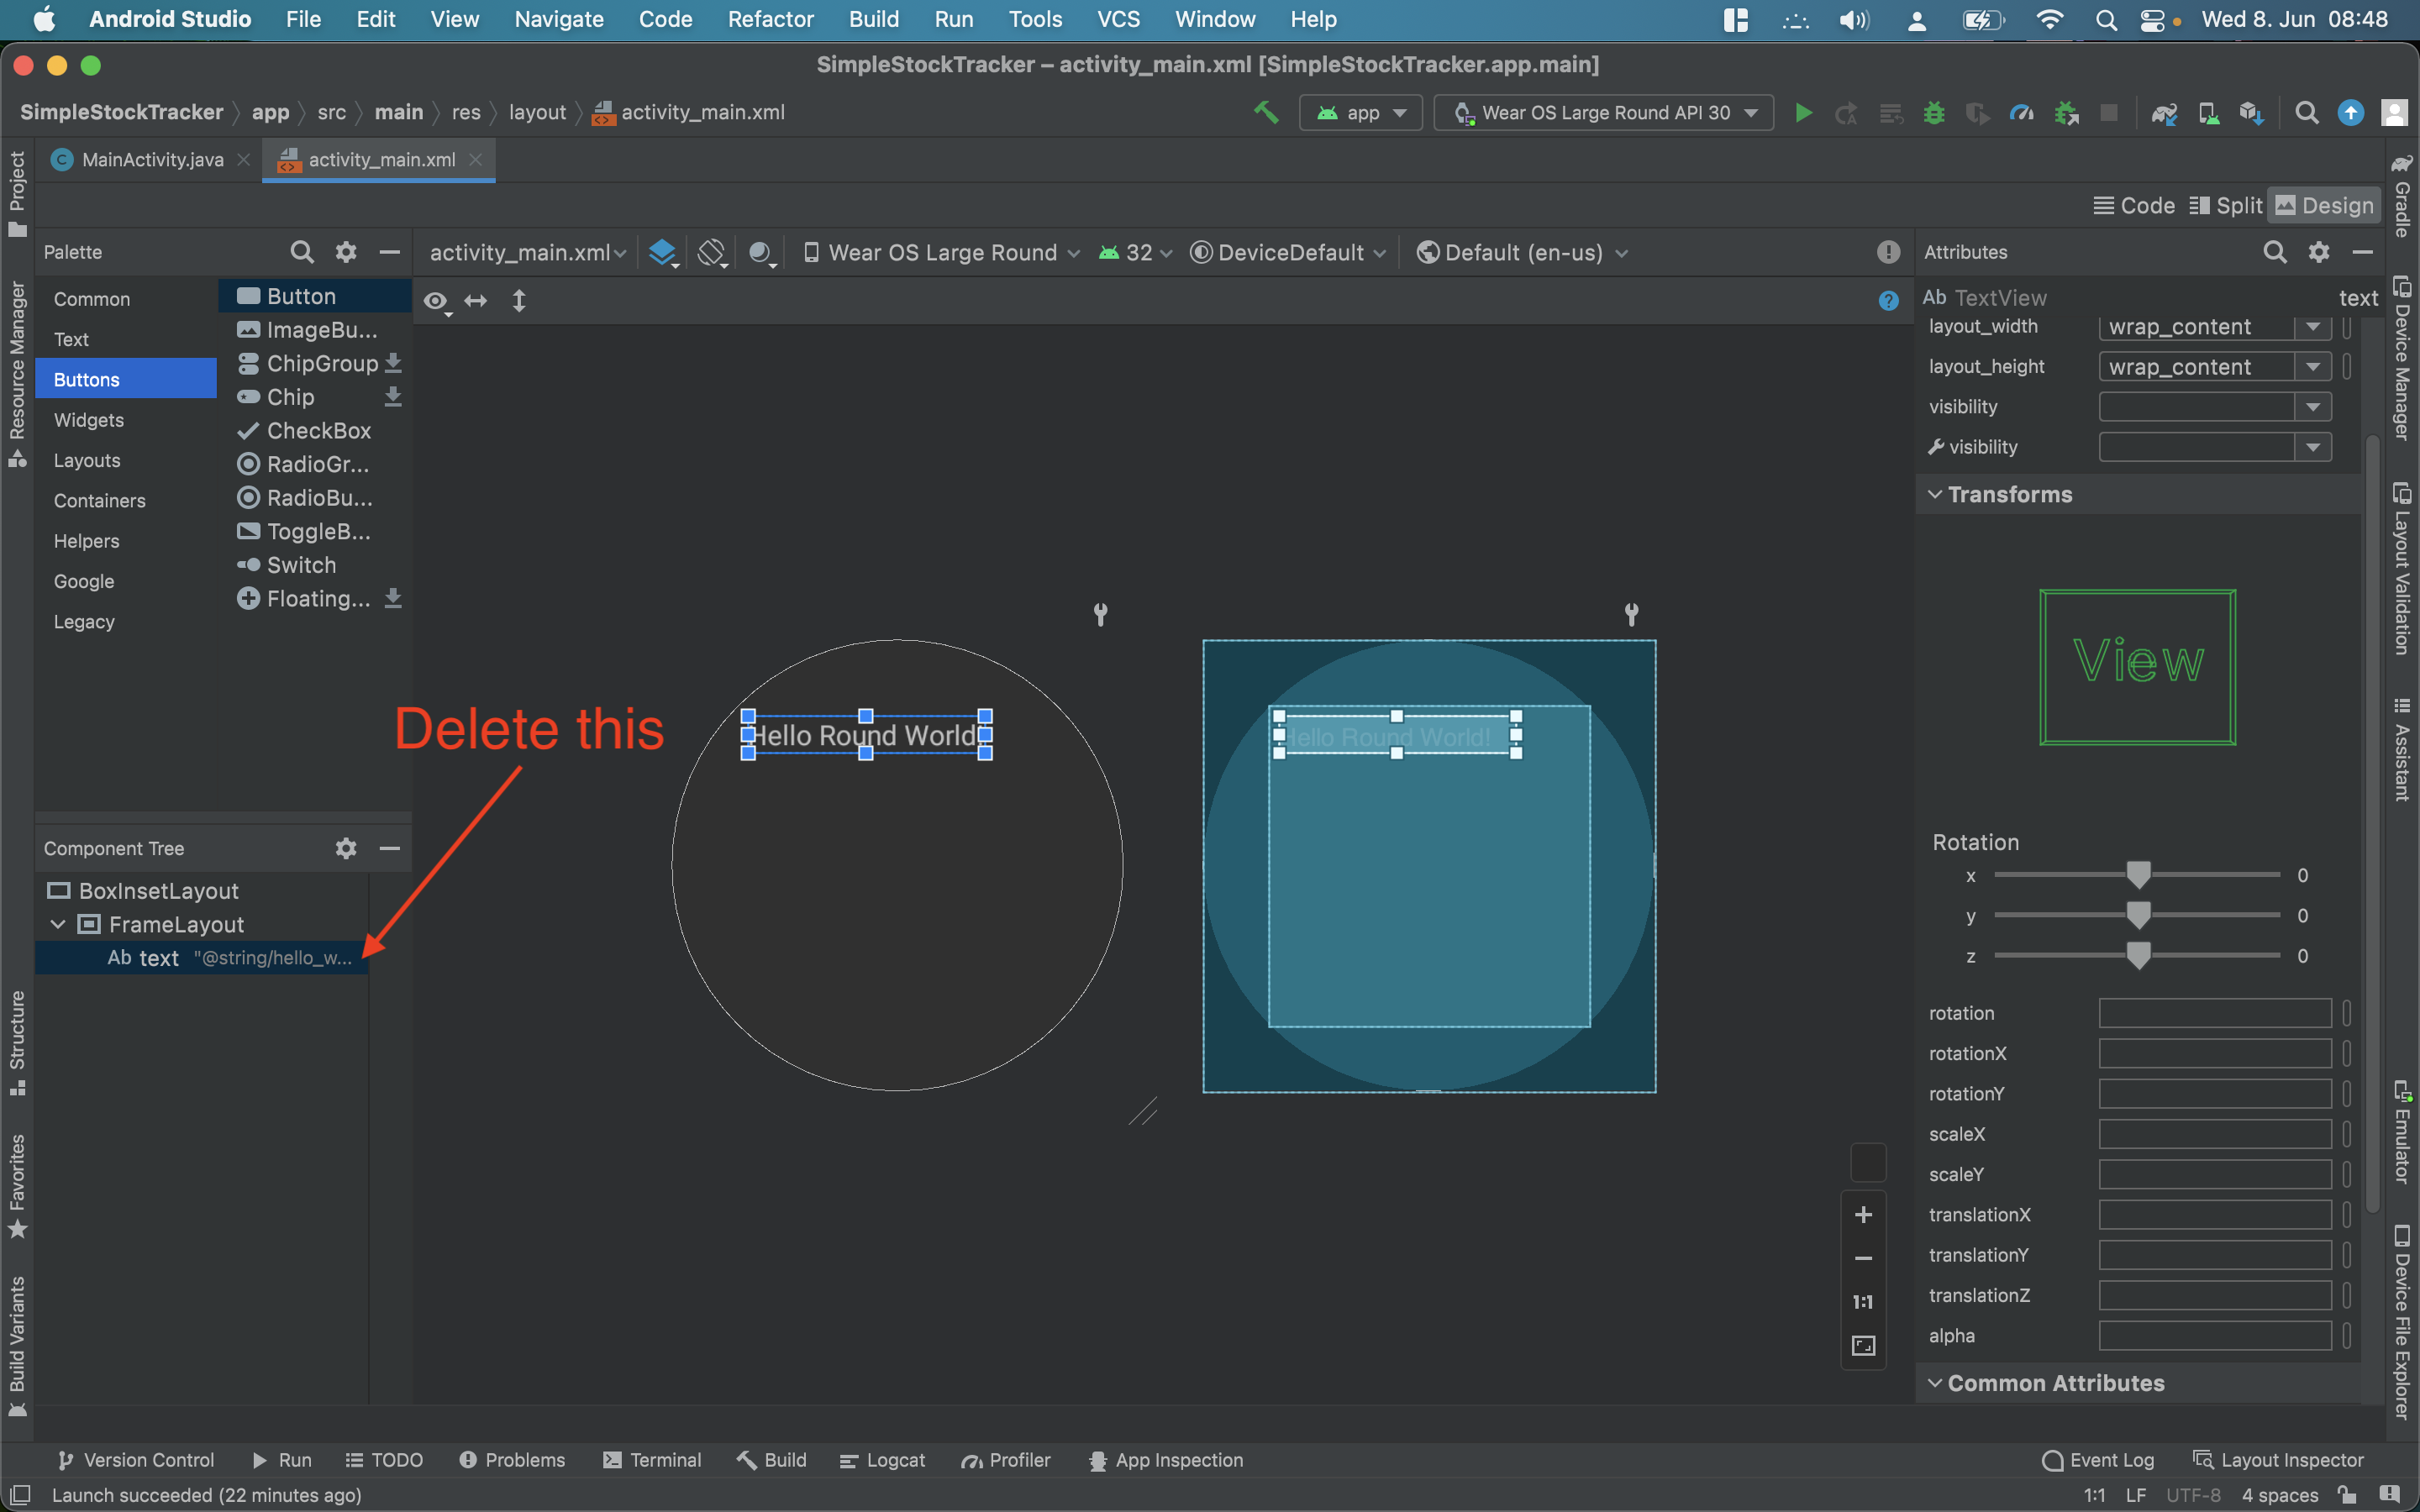The image size is (2420, 1512).
Task: Switch to Split view mode
Action: 2225,206
